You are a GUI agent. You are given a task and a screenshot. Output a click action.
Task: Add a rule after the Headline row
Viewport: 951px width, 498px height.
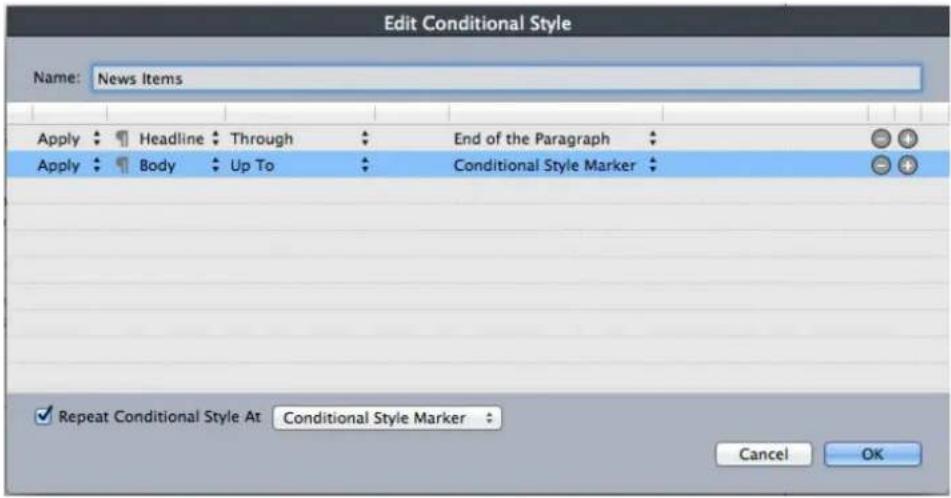point(907,139)
